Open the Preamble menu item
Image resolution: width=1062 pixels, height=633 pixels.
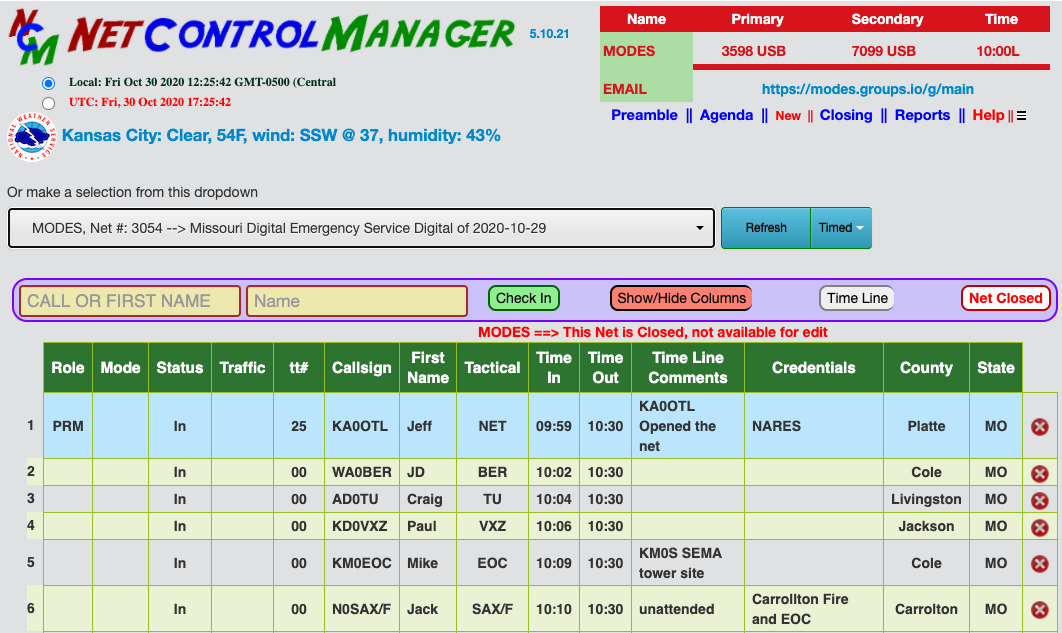[x=644, y=115]
